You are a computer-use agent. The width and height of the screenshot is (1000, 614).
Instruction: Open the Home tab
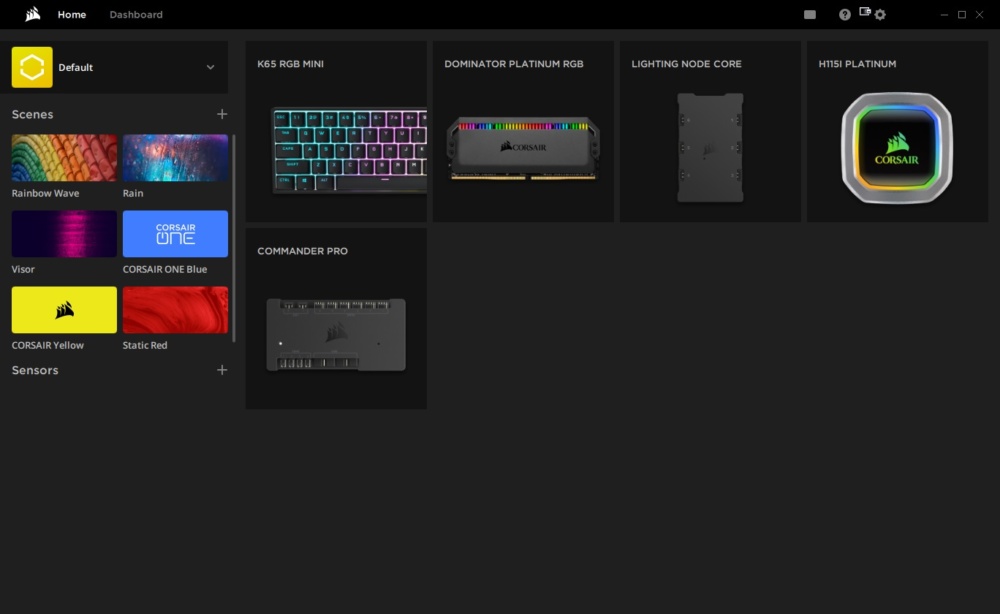[x=71, y=15]
